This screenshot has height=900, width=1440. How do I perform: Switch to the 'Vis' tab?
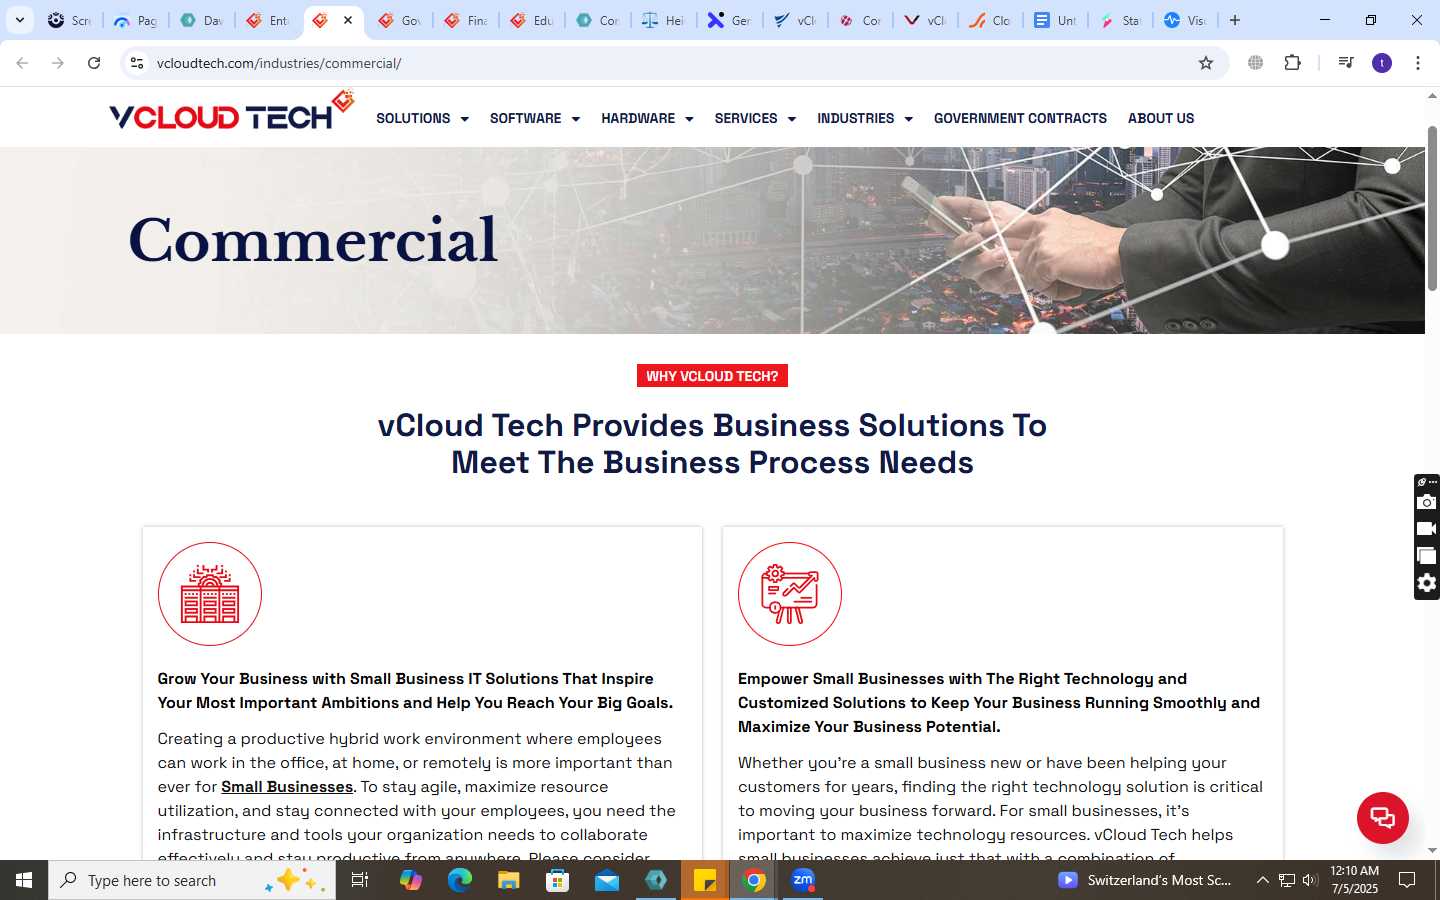[1186, 20]
